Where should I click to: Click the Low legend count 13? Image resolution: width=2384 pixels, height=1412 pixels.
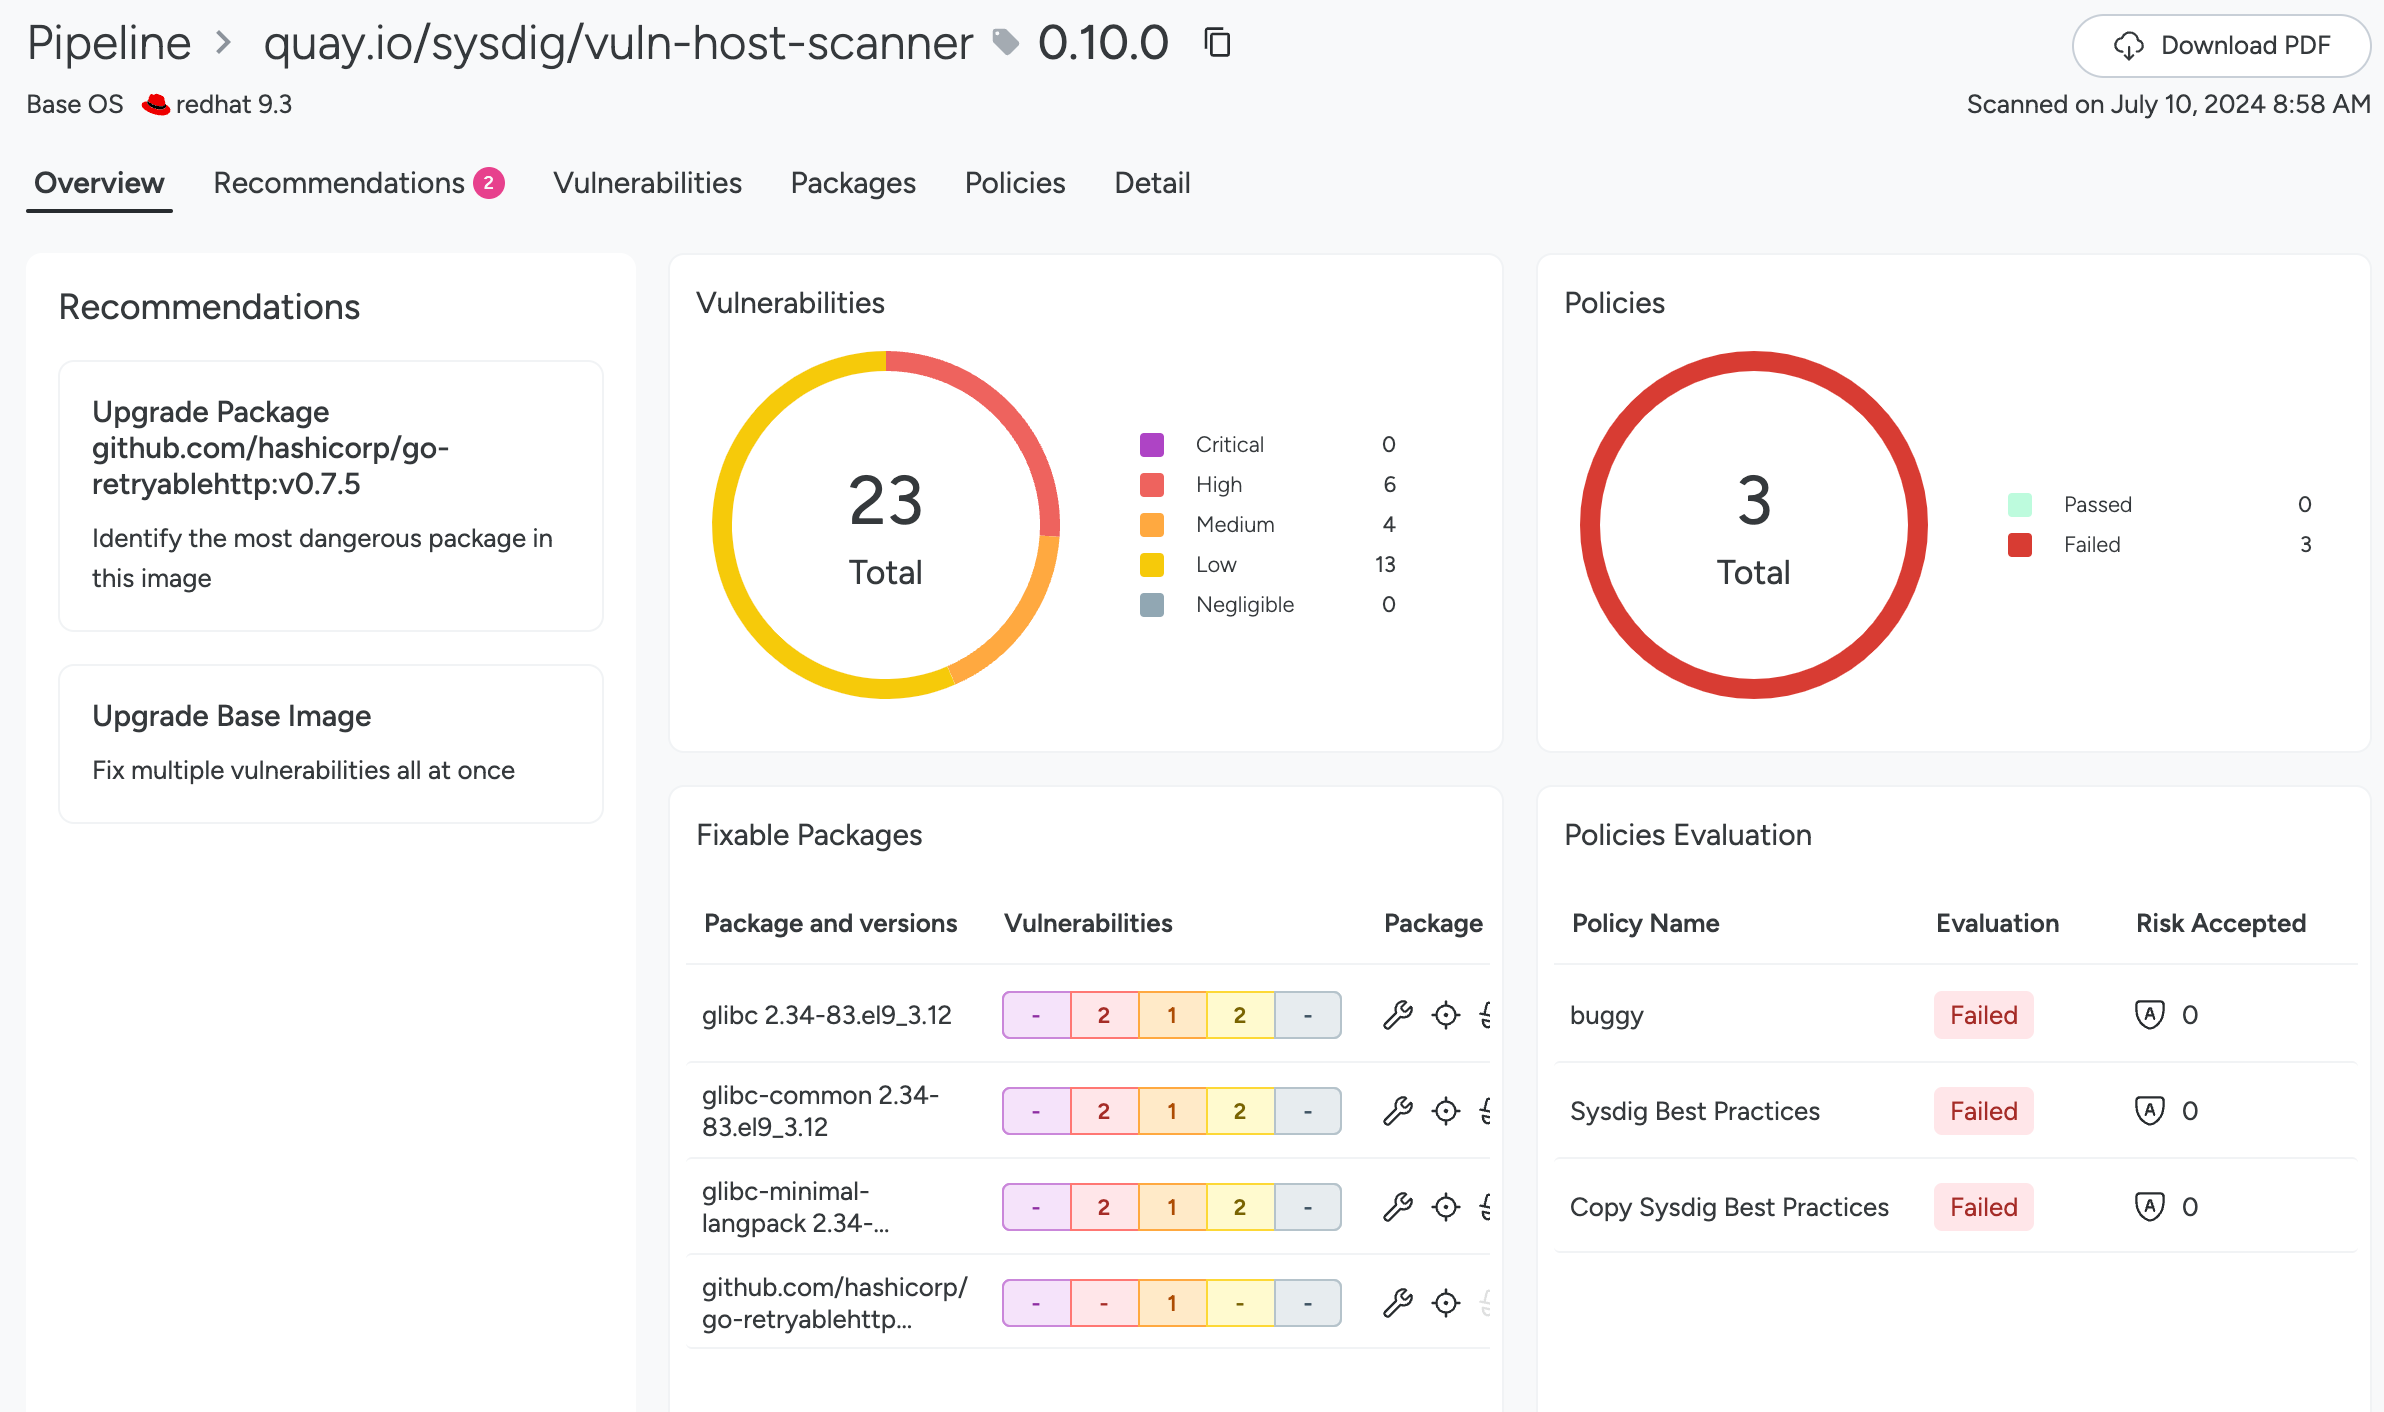(x=1385, y=565)
